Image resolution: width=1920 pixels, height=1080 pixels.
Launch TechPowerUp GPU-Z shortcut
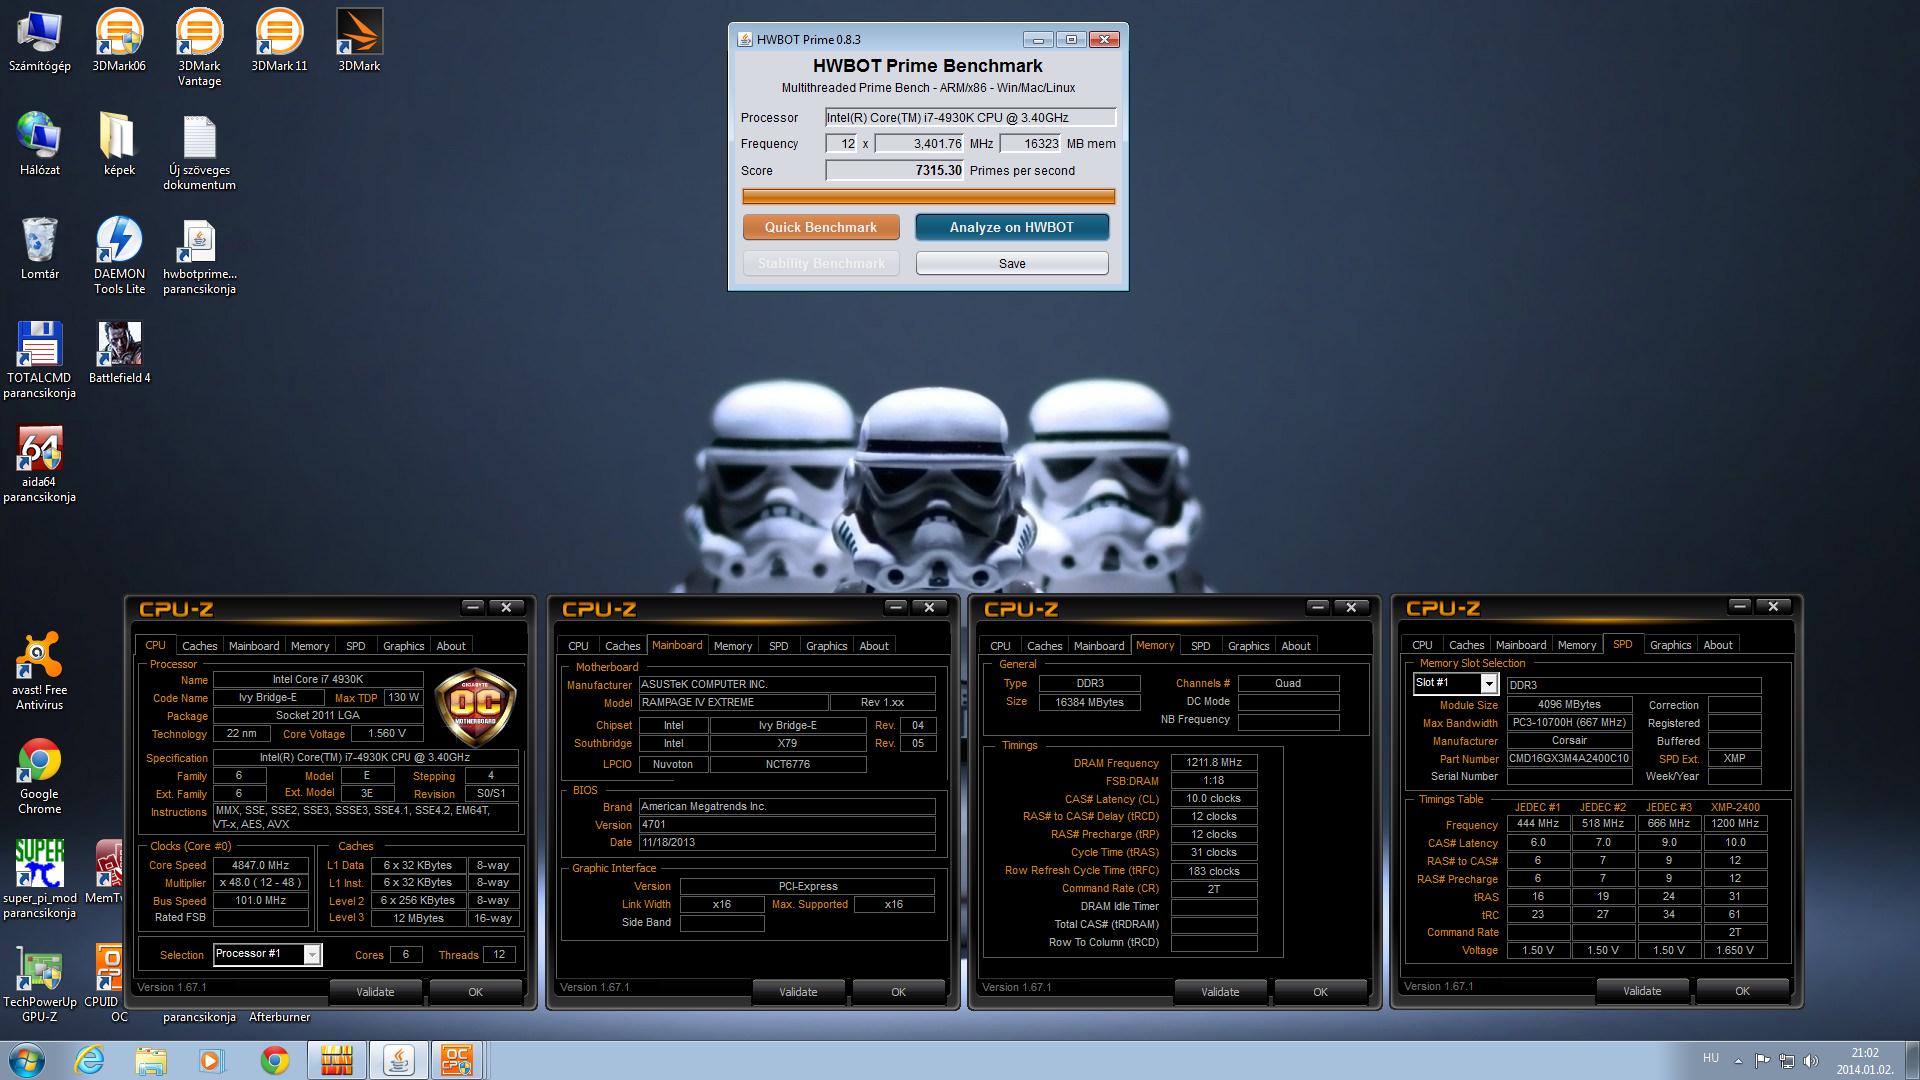39,983
